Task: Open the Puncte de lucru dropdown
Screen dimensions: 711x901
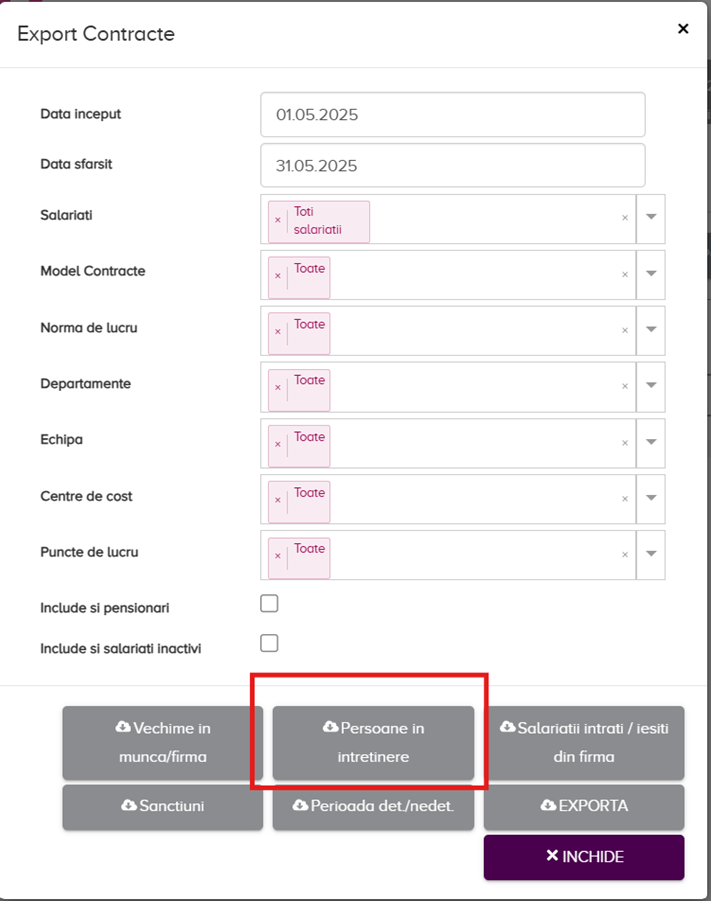Action: (x=651, y=555)
